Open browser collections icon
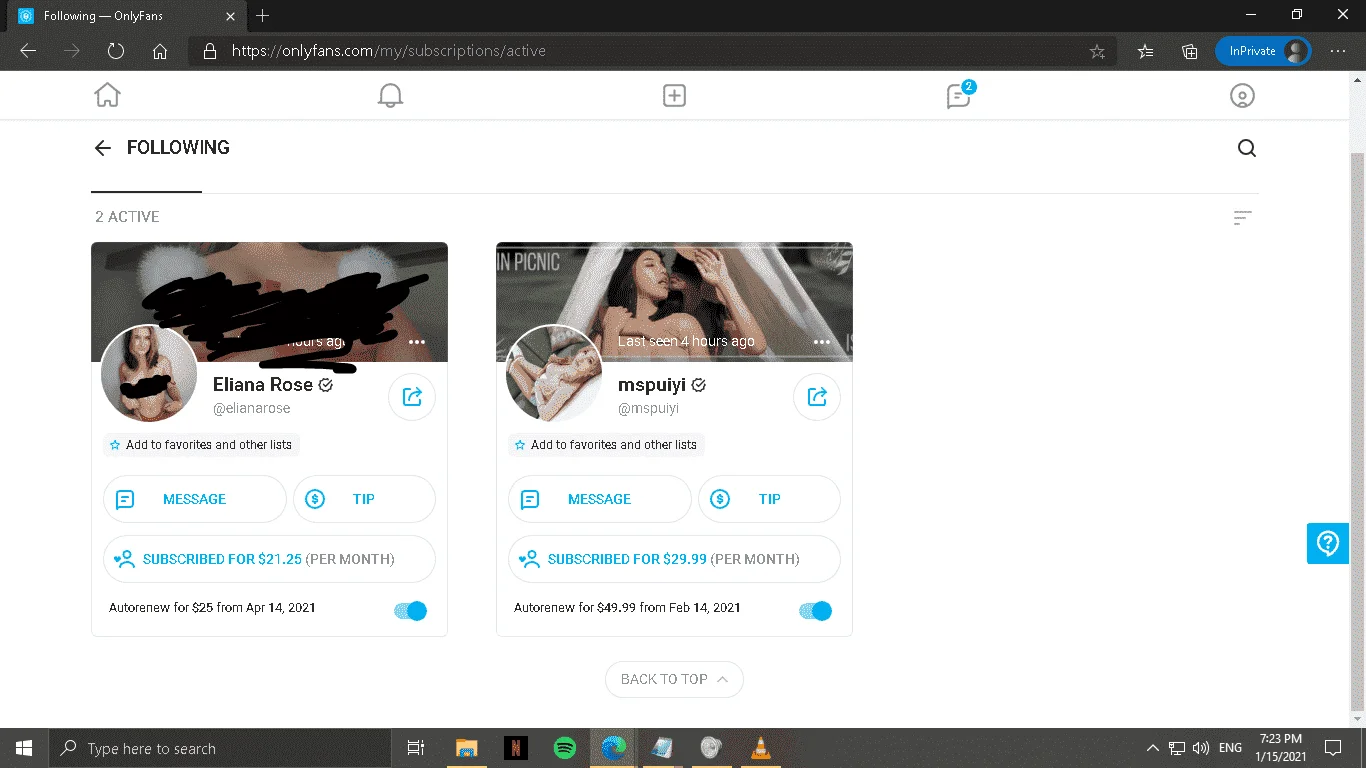Screen dimensions: 1366x768 tap(1190, 51)
